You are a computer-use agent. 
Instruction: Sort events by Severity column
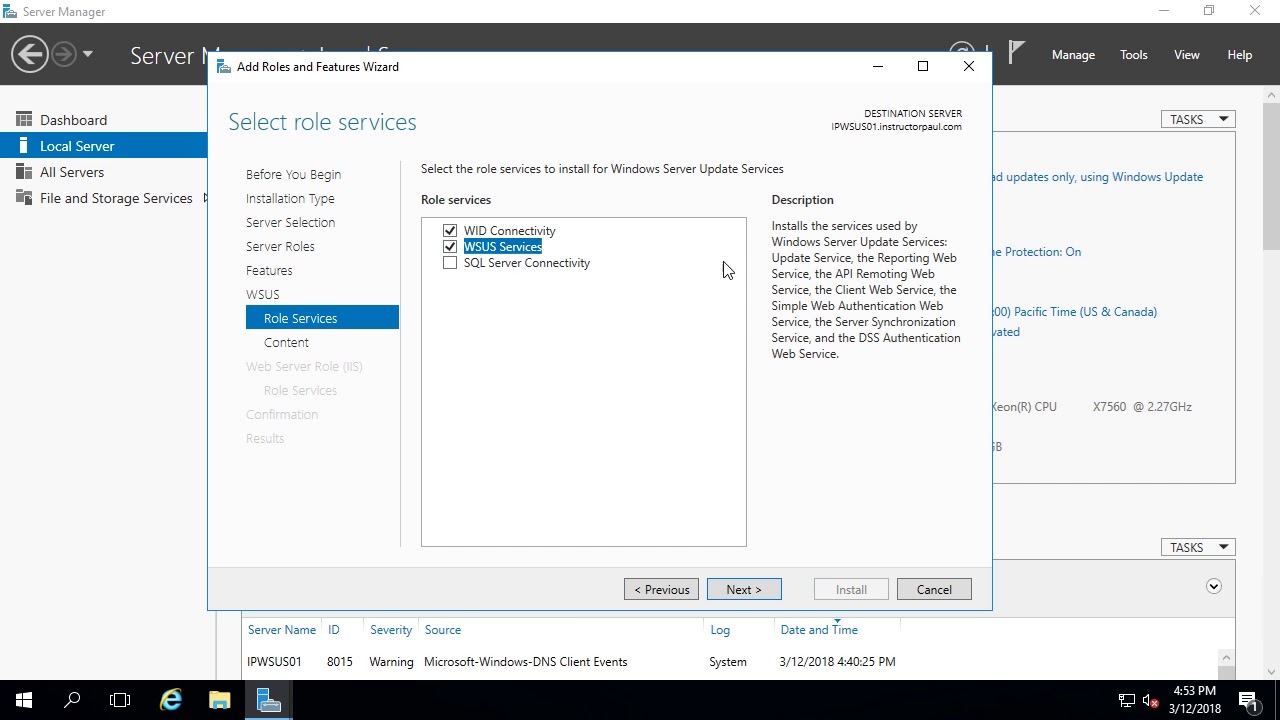pos(391,630)
